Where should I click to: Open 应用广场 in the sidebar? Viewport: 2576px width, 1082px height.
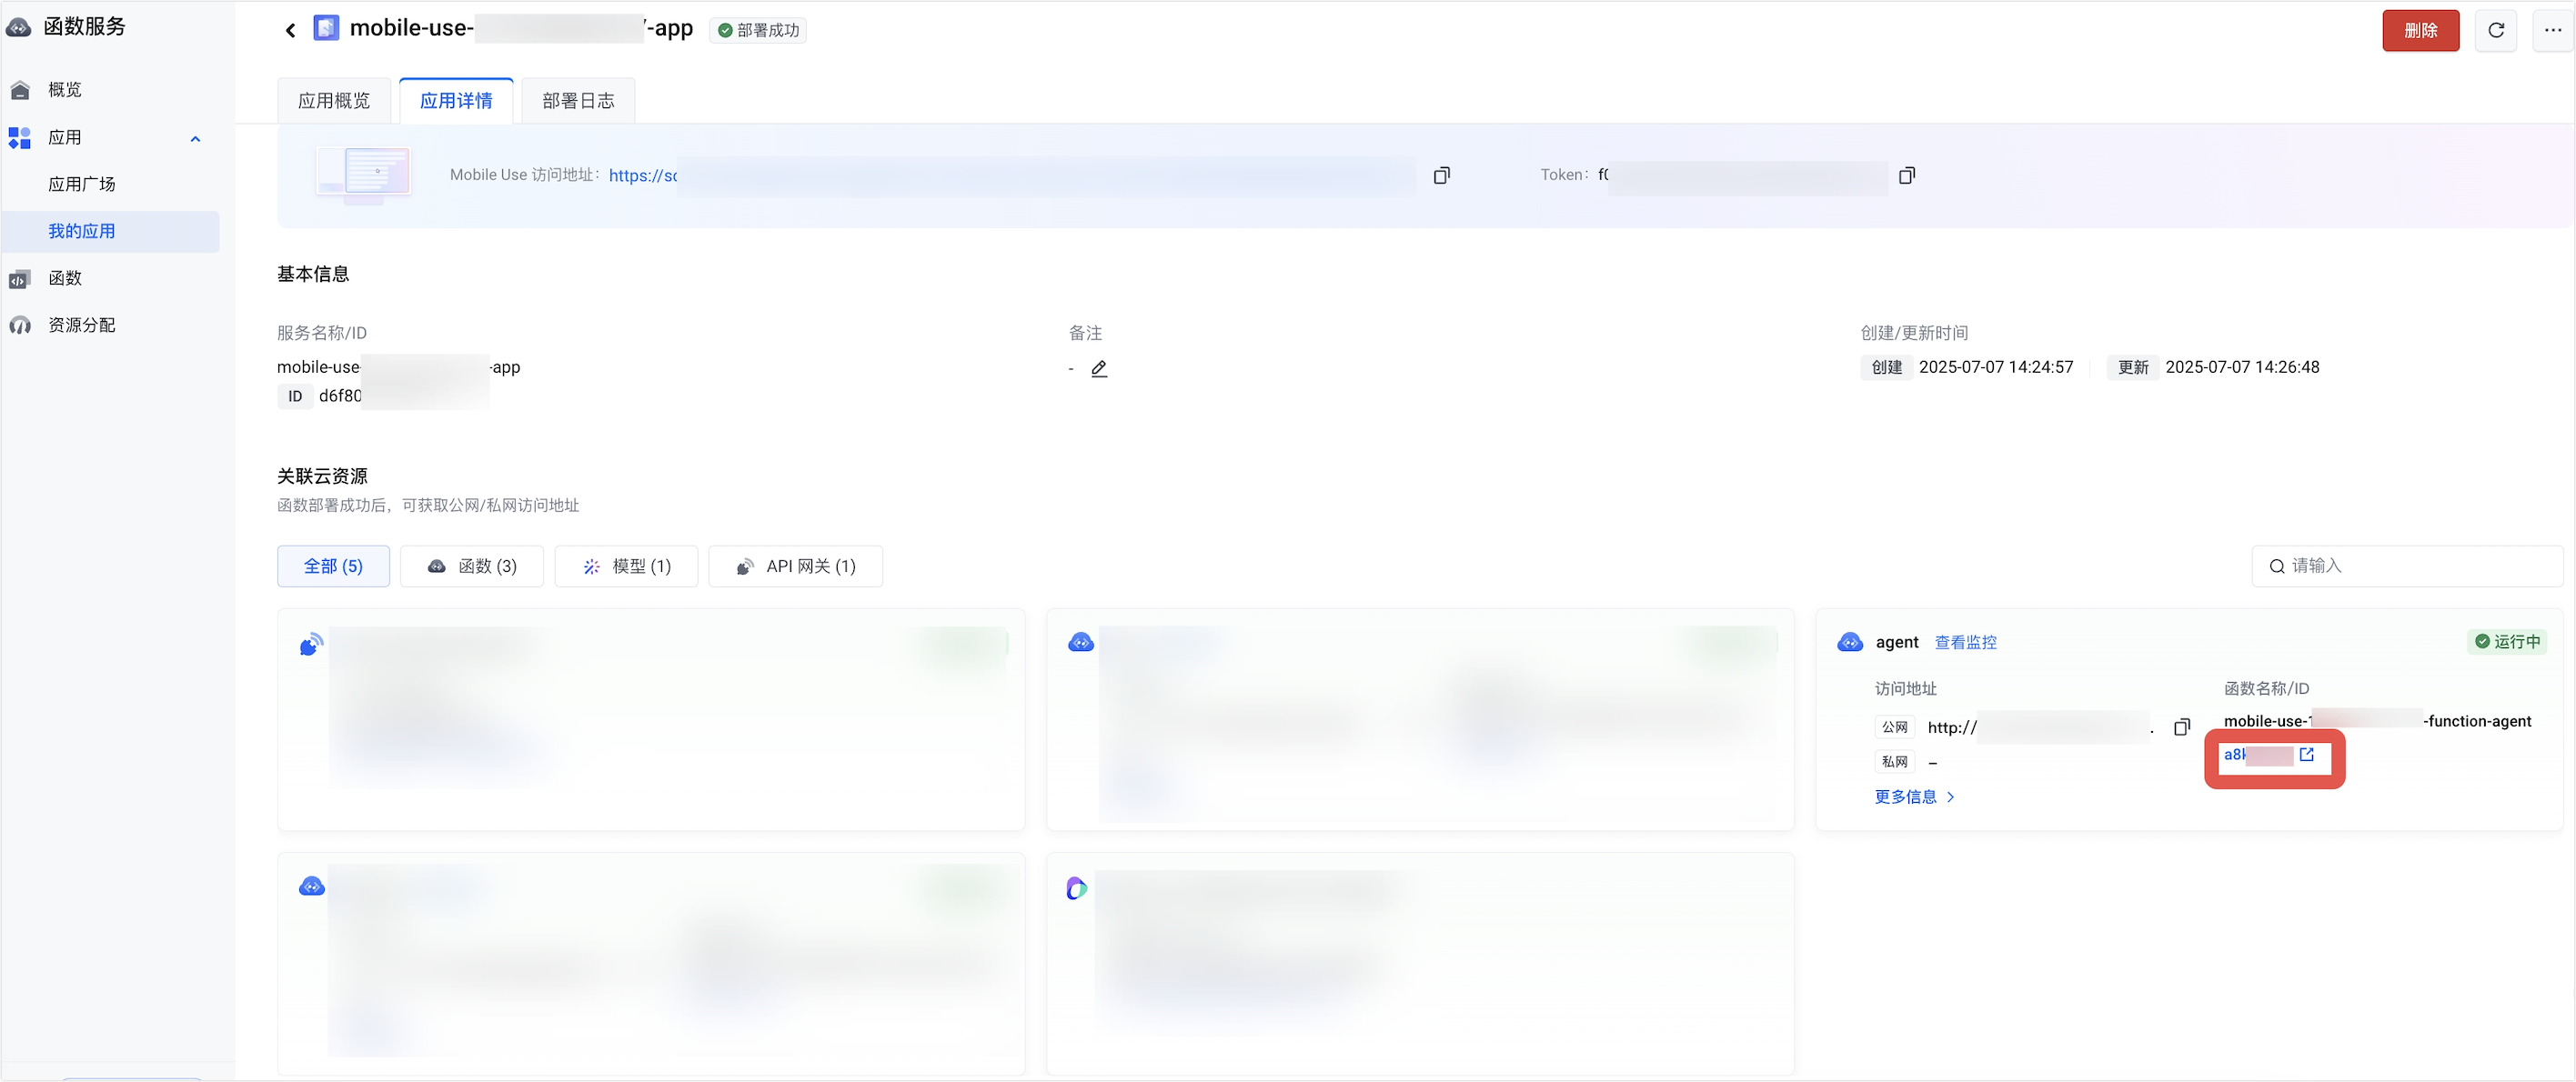82,184
